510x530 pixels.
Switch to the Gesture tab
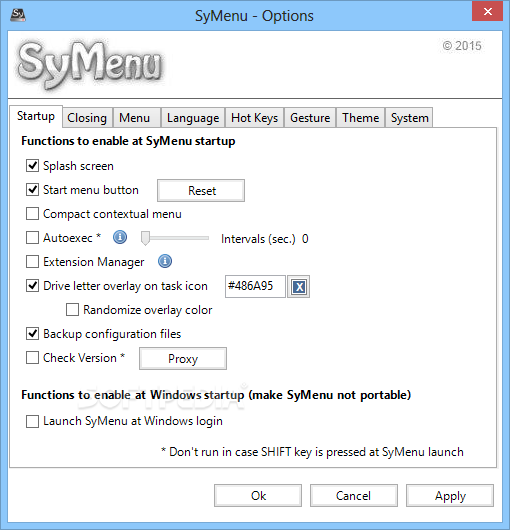[x=310, y=118]
